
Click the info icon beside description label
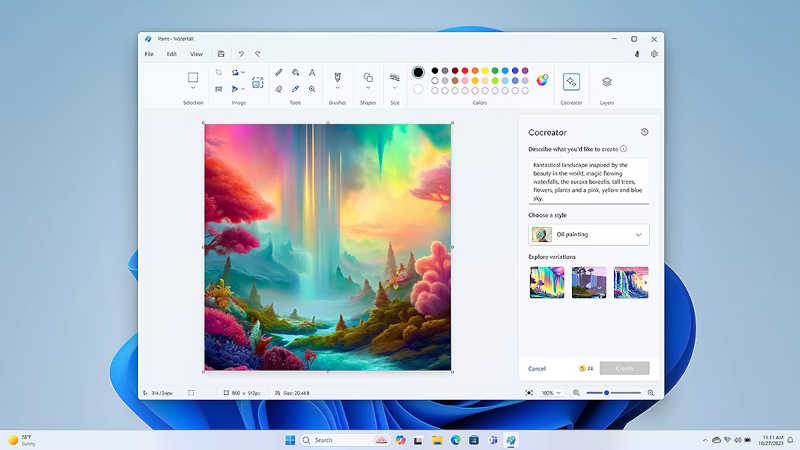point(623,149)
